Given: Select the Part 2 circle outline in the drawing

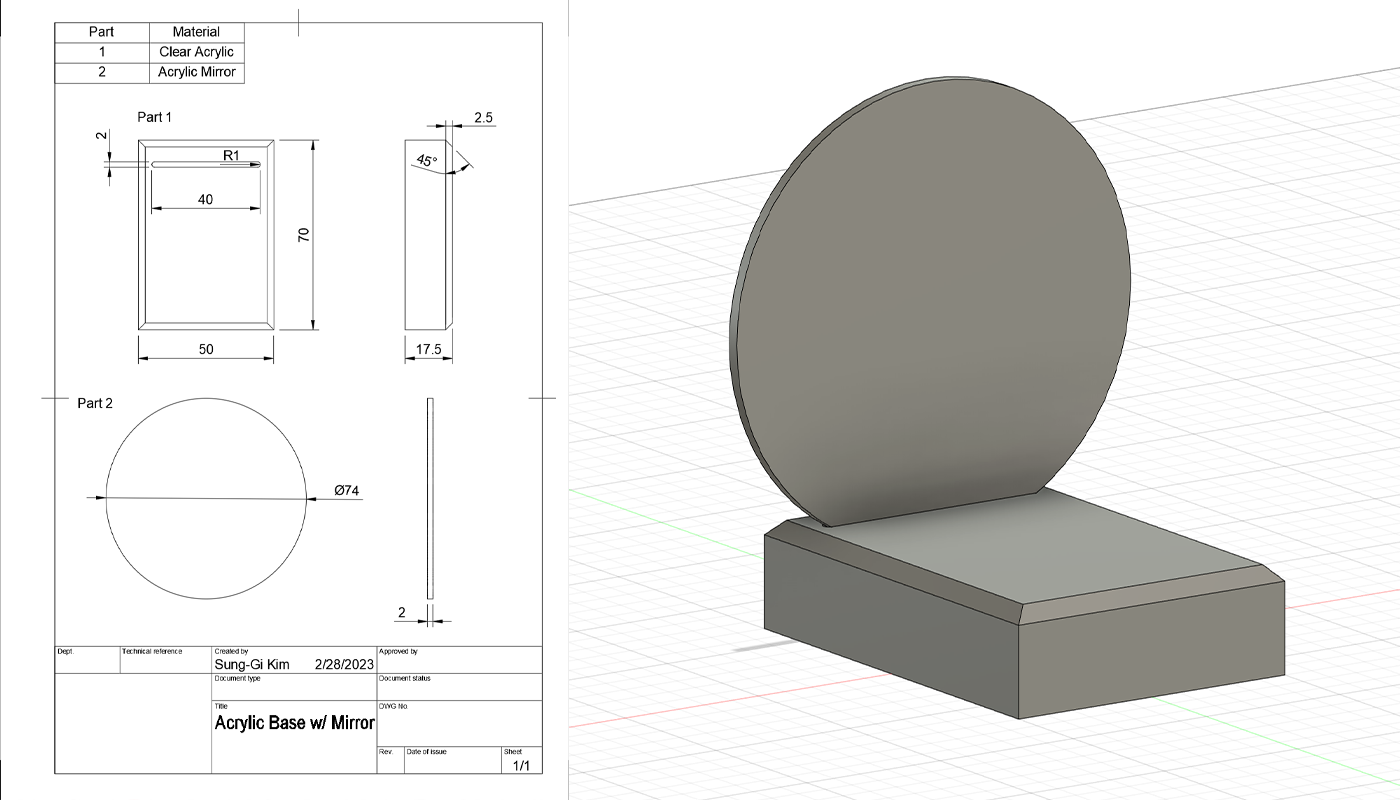Looking at the screenshot, I should (206, 498).
